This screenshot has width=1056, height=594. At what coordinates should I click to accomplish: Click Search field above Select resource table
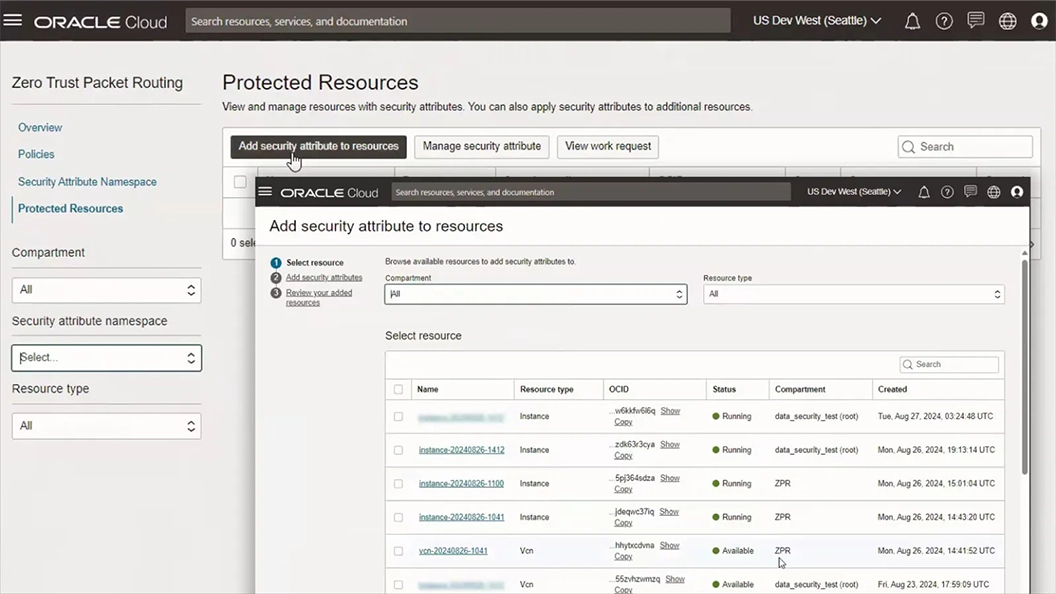948,364
